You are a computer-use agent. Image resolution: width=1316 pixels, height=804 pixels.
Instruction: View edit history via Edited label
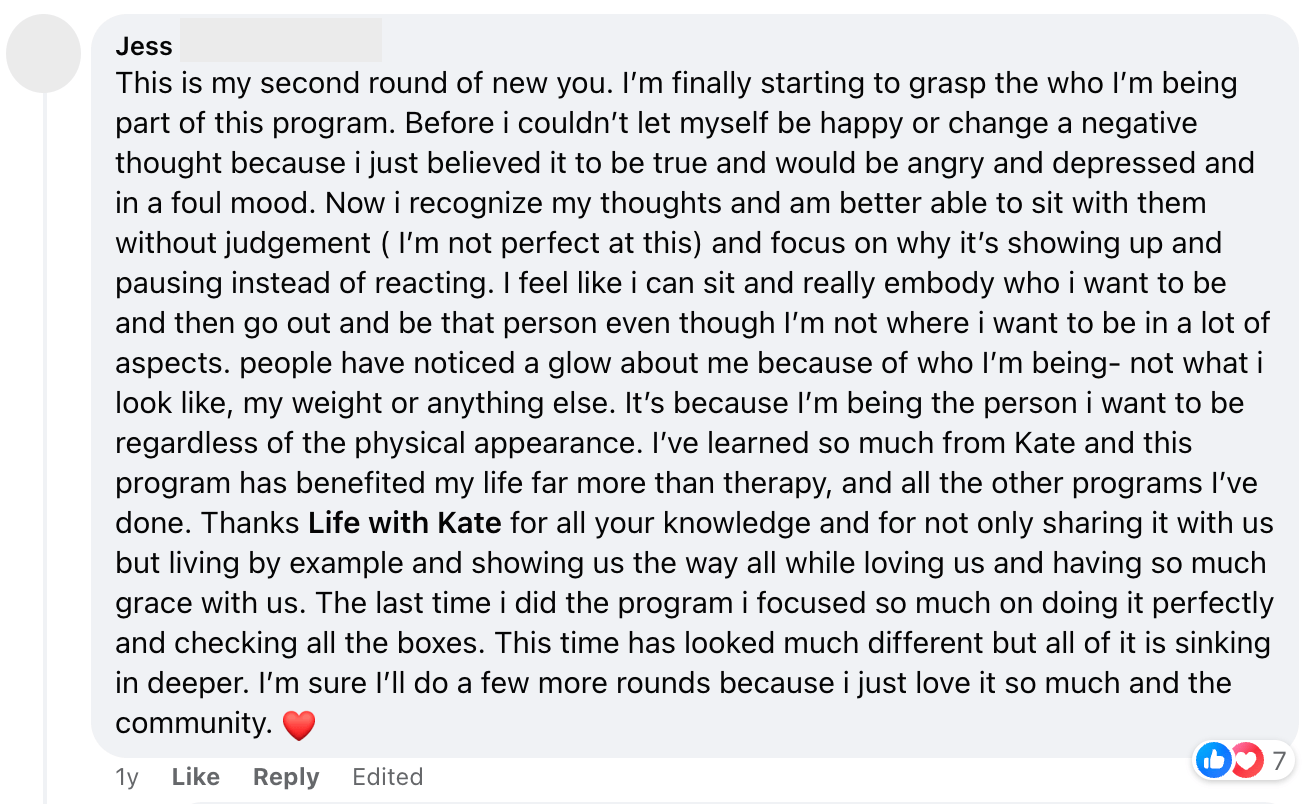tap(387, 777)
